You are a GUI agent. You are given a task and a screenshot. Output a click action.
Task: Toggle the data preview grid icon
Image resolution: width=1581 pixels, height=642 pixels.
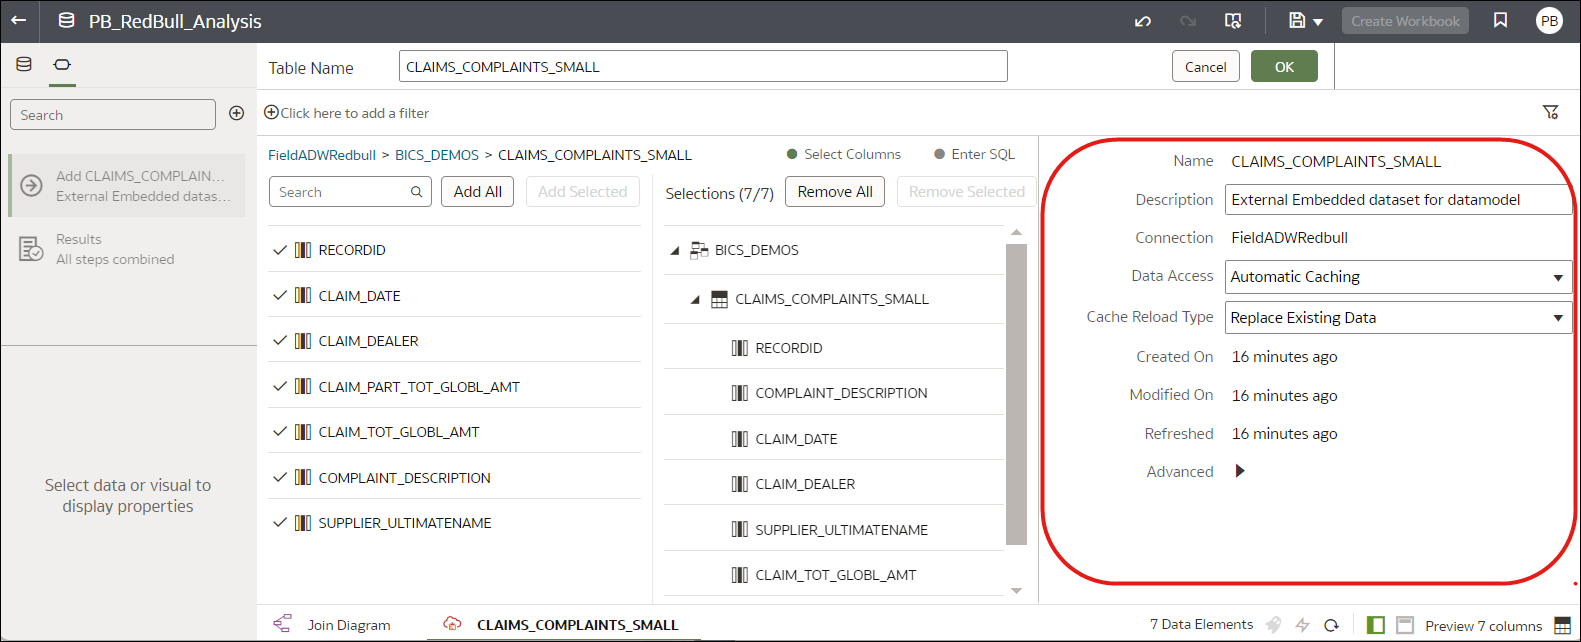1563,625
